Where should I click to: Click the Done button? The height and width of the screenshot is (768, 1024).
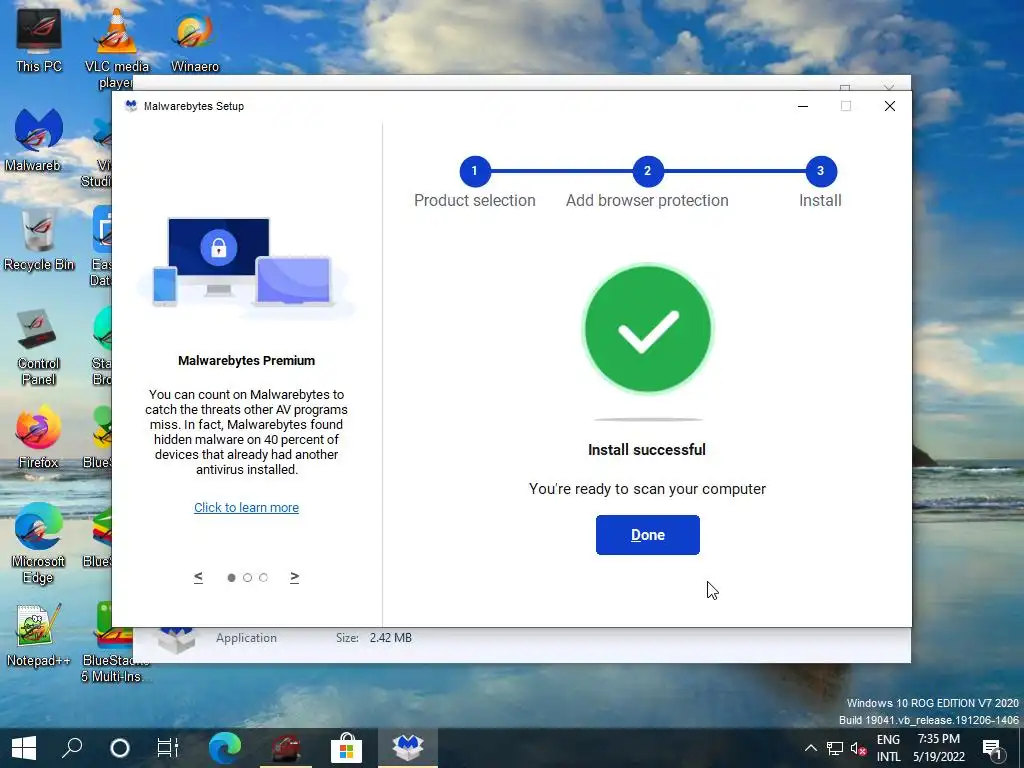pos(647,535)
